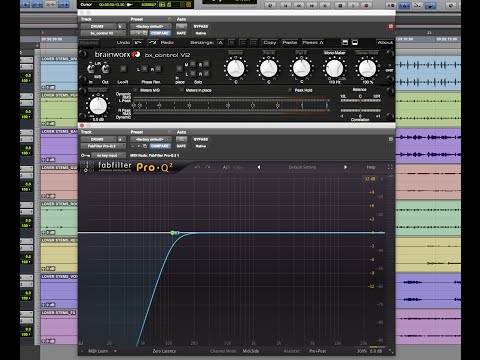Toggle full screen mode in Pro-Q 2
The image size is (480, 360).
[x=390, y=167]
